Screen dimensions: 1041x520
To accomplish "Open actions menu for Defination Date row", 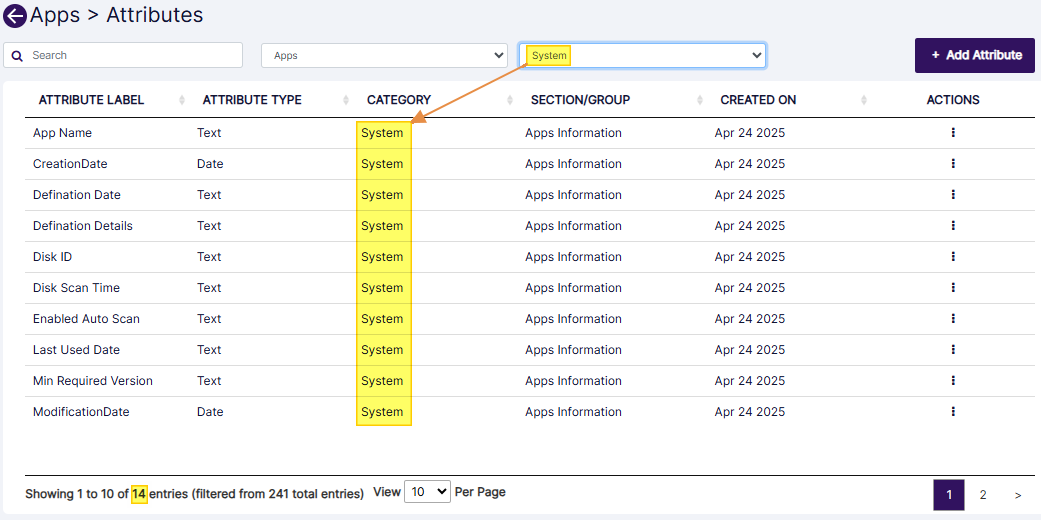I will tap(953, 195).
